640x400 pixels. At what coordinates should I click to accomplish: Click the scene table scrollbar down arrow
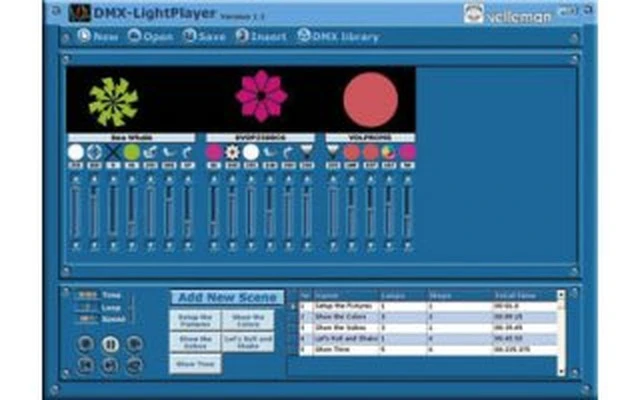561,372
